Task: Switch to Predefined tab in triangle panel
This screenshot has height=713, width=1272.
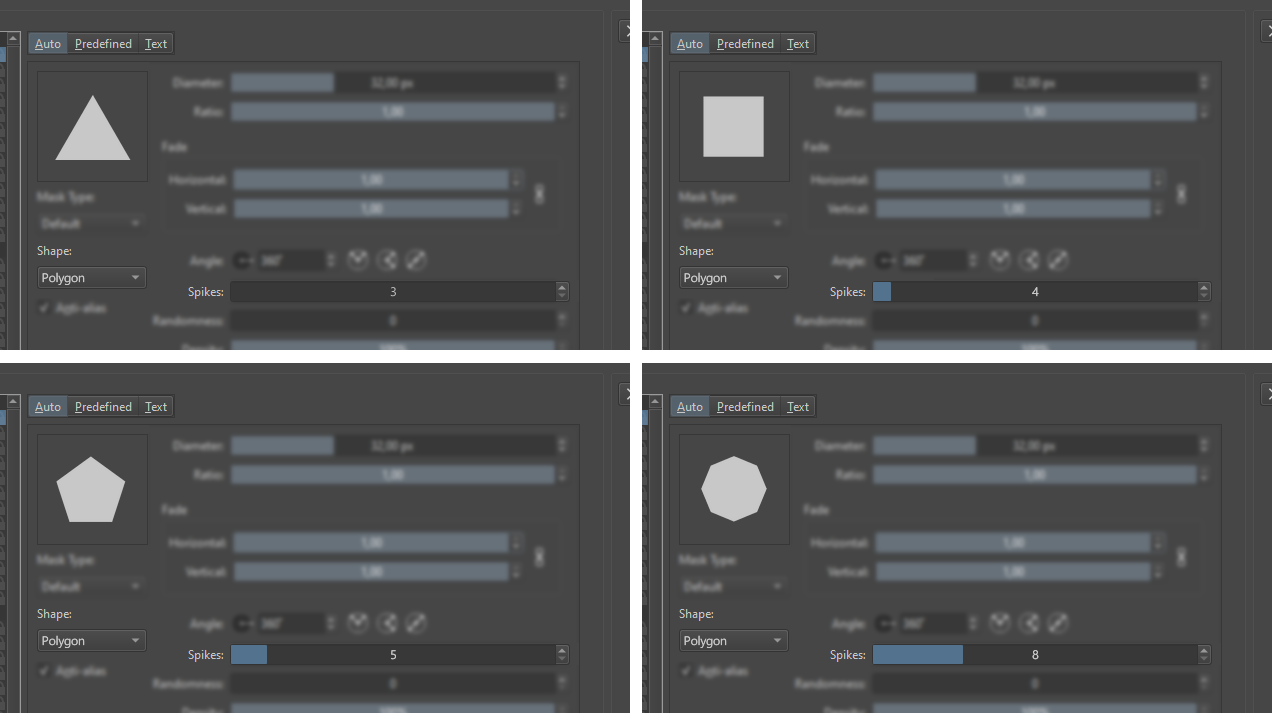Action: point(103,44)
